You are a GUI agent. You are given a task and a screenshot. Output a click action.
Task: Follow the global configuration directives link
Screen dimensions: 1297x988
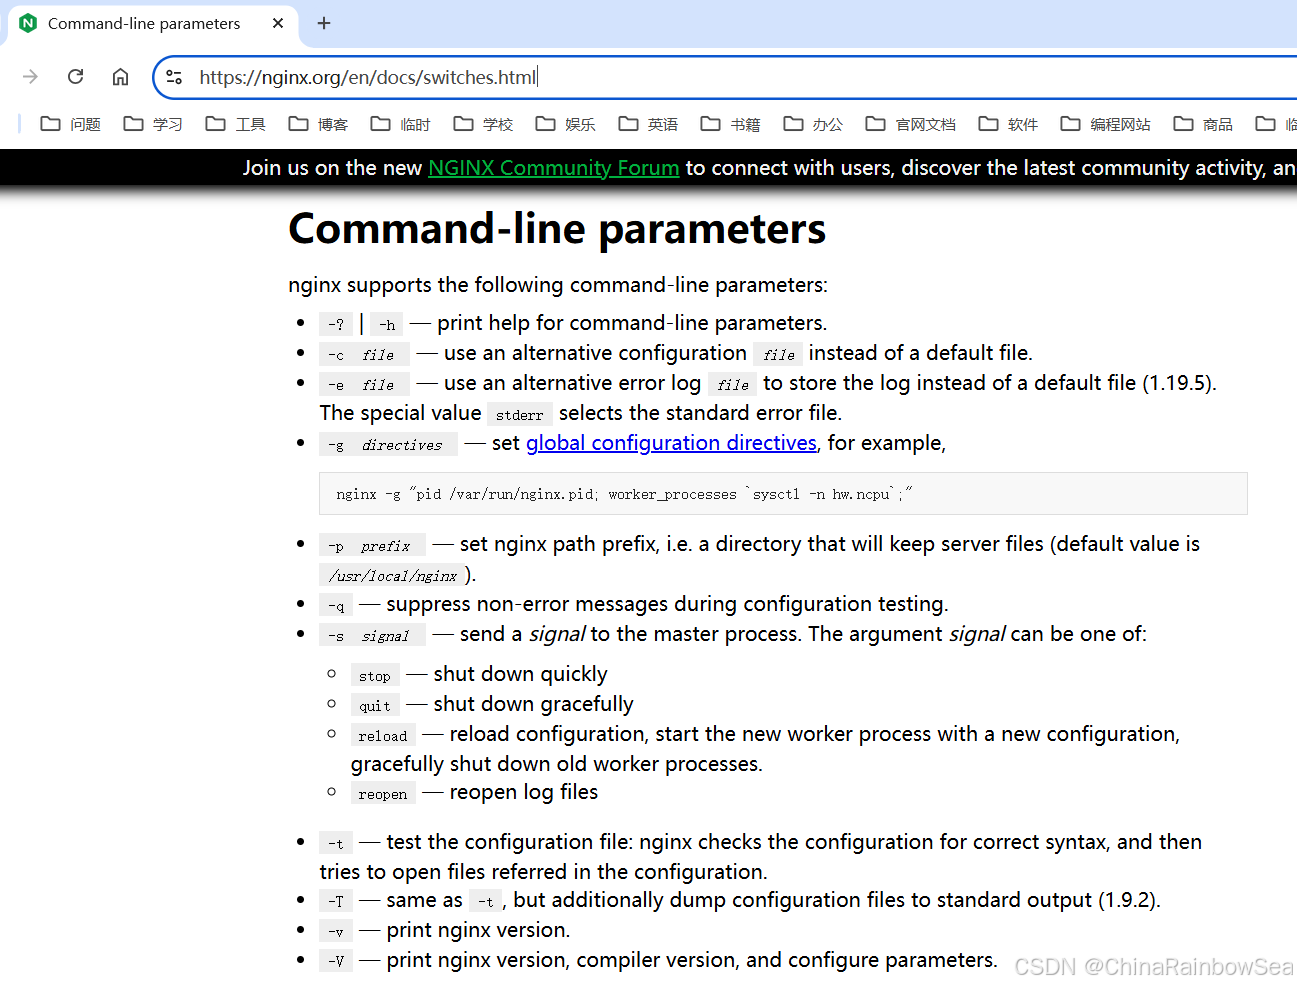pyautogui.click(x=671, y=443)
